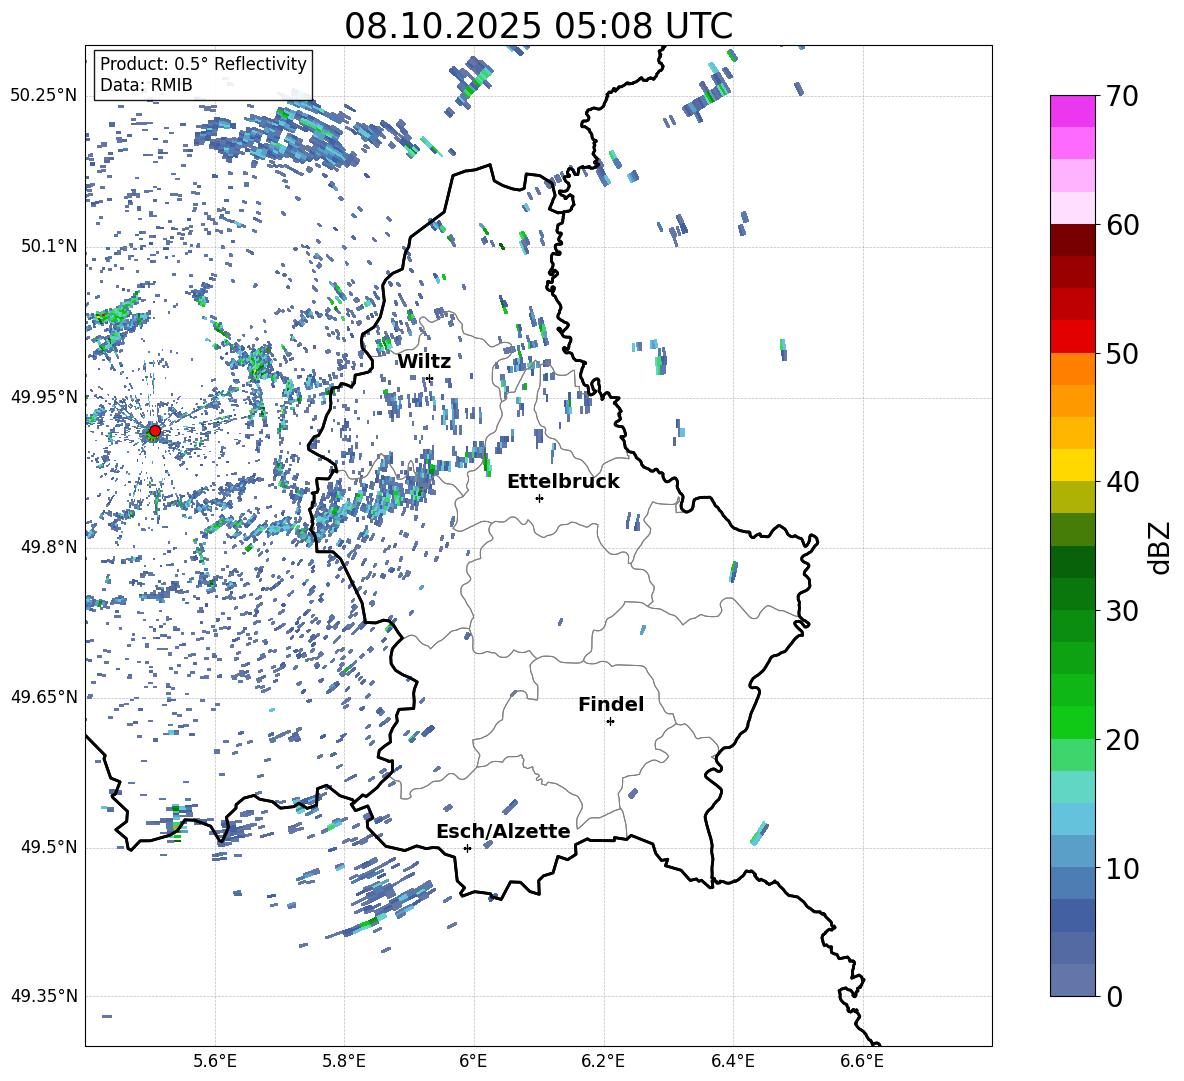Click the 50 value on the colorbar
This screenshot has height=1081, width=1184.
(x=1122, y=353)
